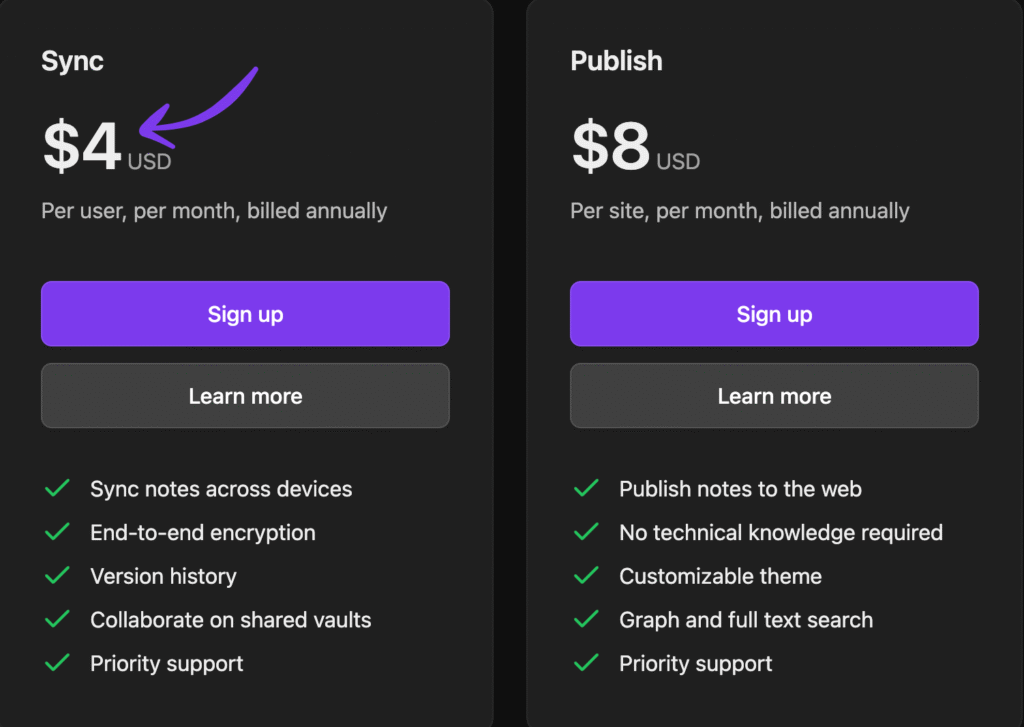Click the $8 USD price
Viewport: 1024px width, 727px height.
point(634,148)
